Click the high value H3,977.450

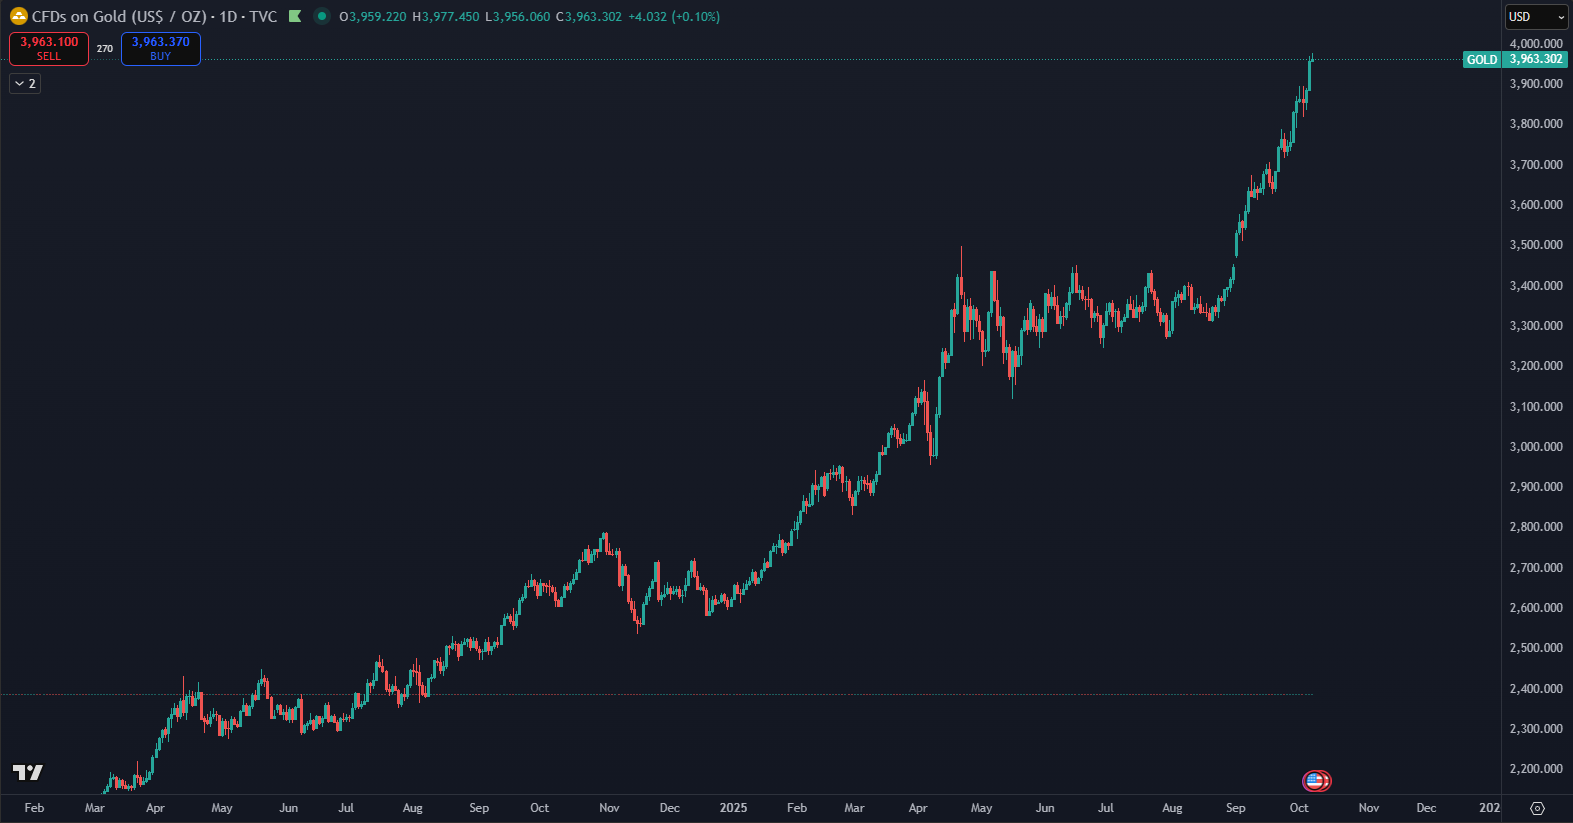pos(446,16)
